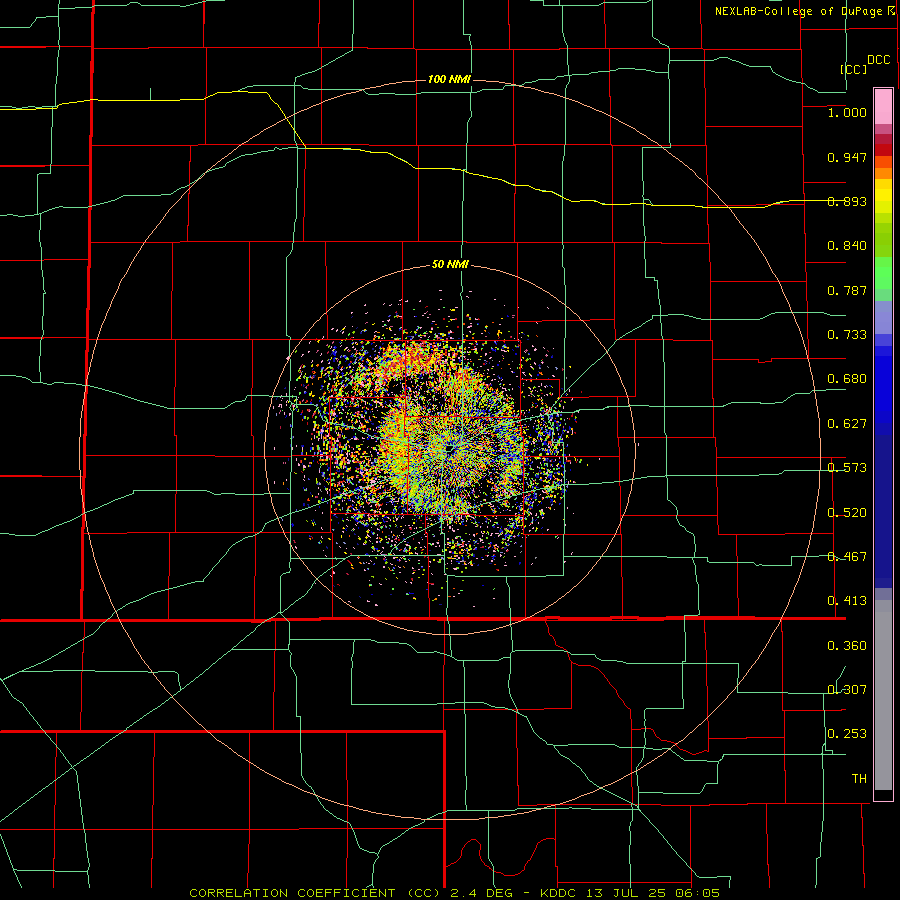Click the 0.893 value on the color scale

847,201
